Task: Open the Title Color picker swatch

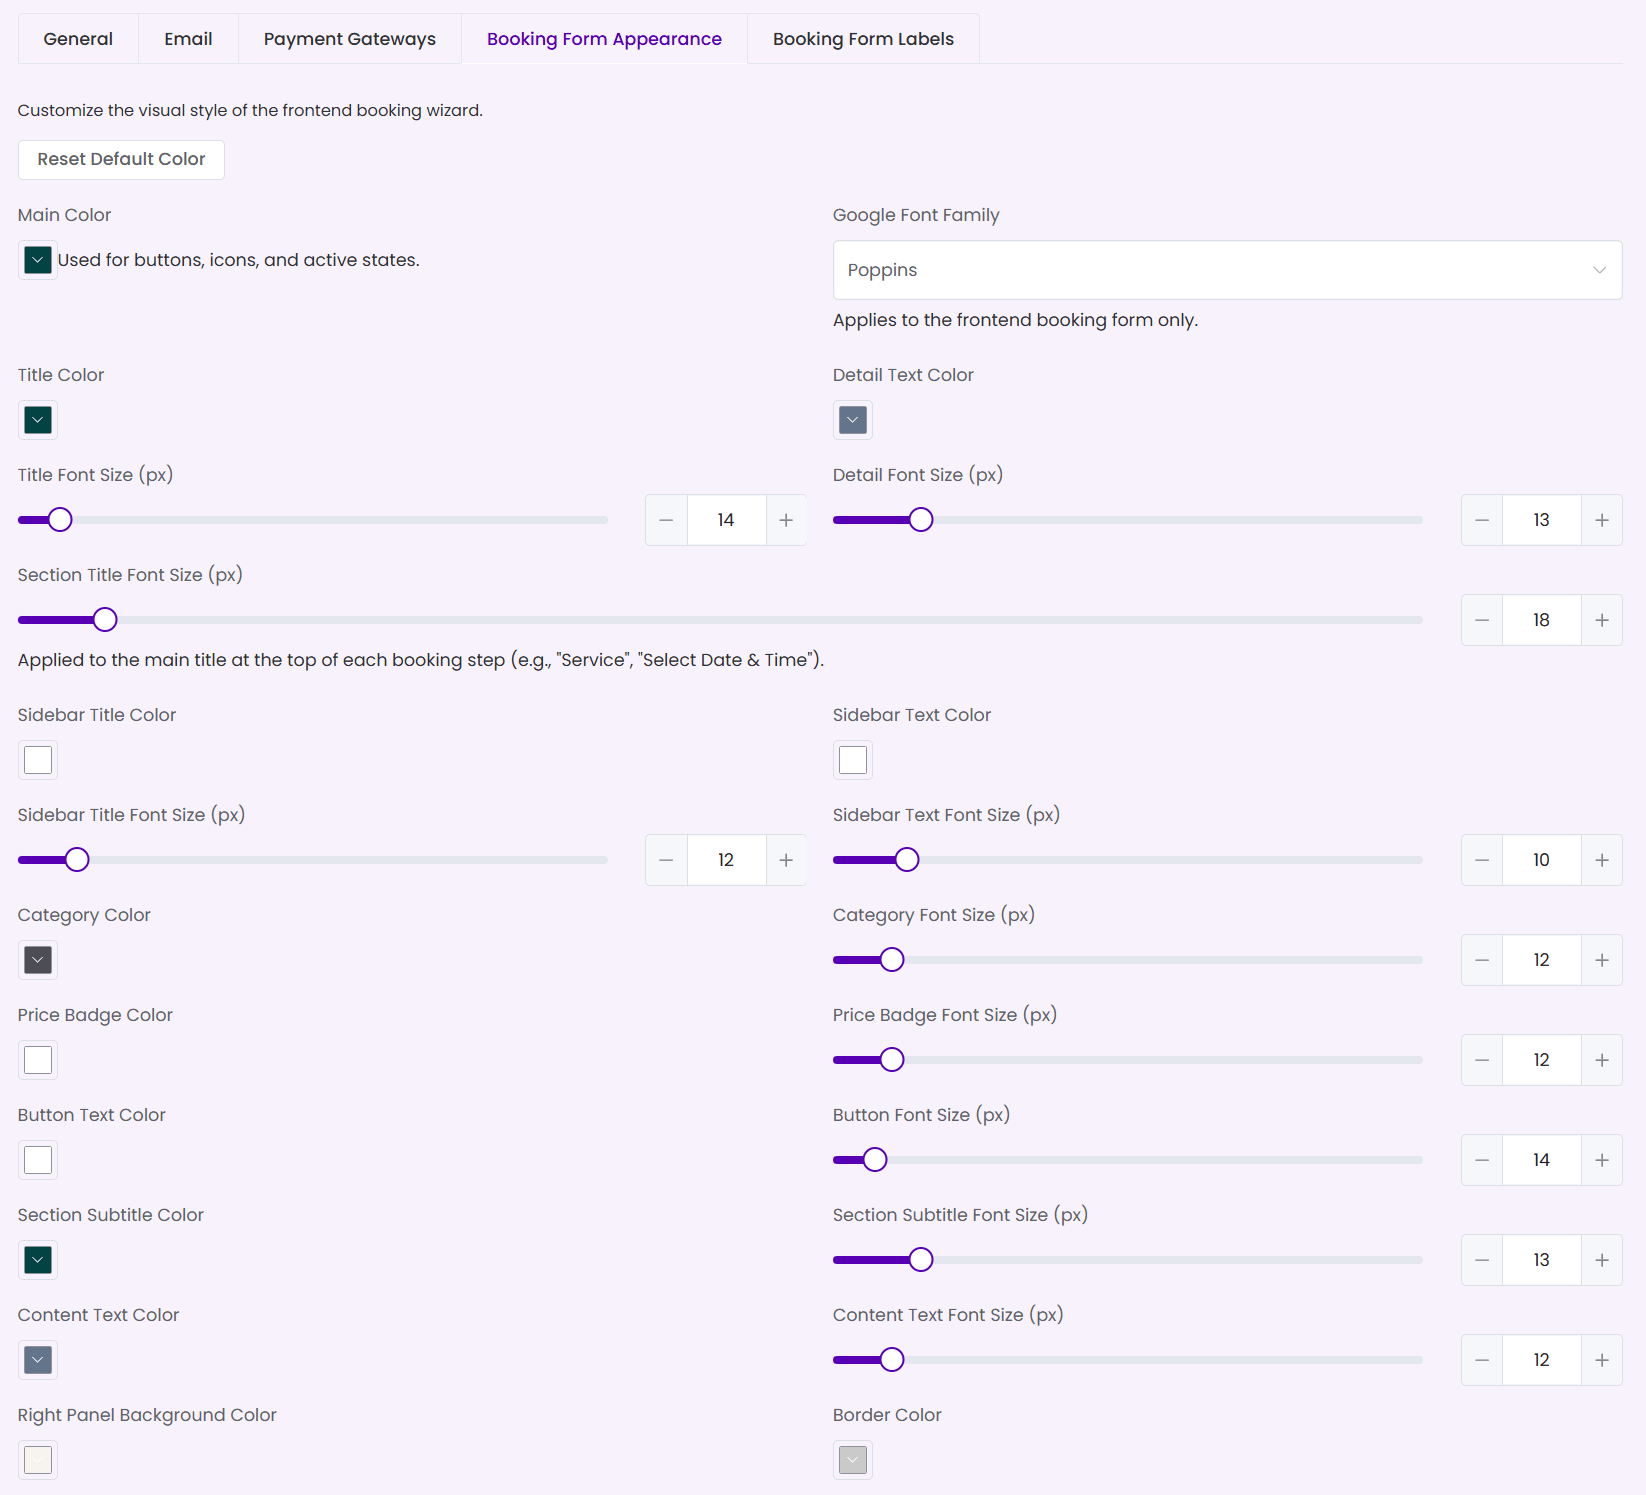Action: 38,420
